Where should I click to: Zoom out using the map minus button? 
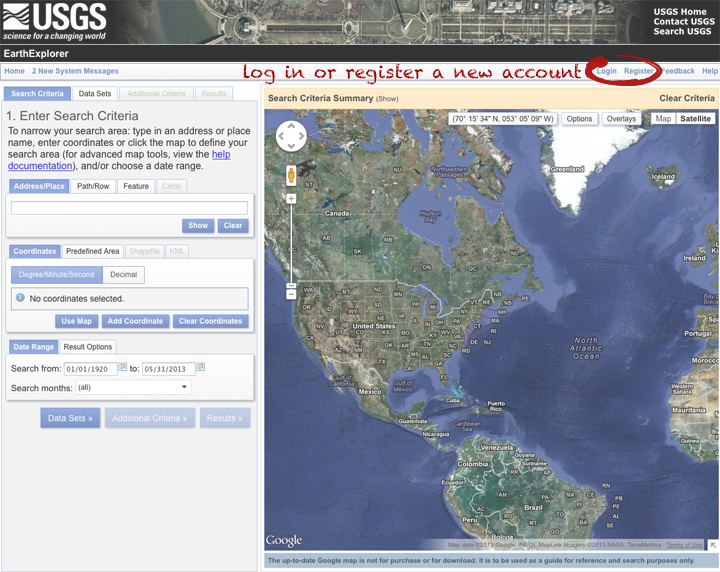pyautogui.click(x=291, y=293)
